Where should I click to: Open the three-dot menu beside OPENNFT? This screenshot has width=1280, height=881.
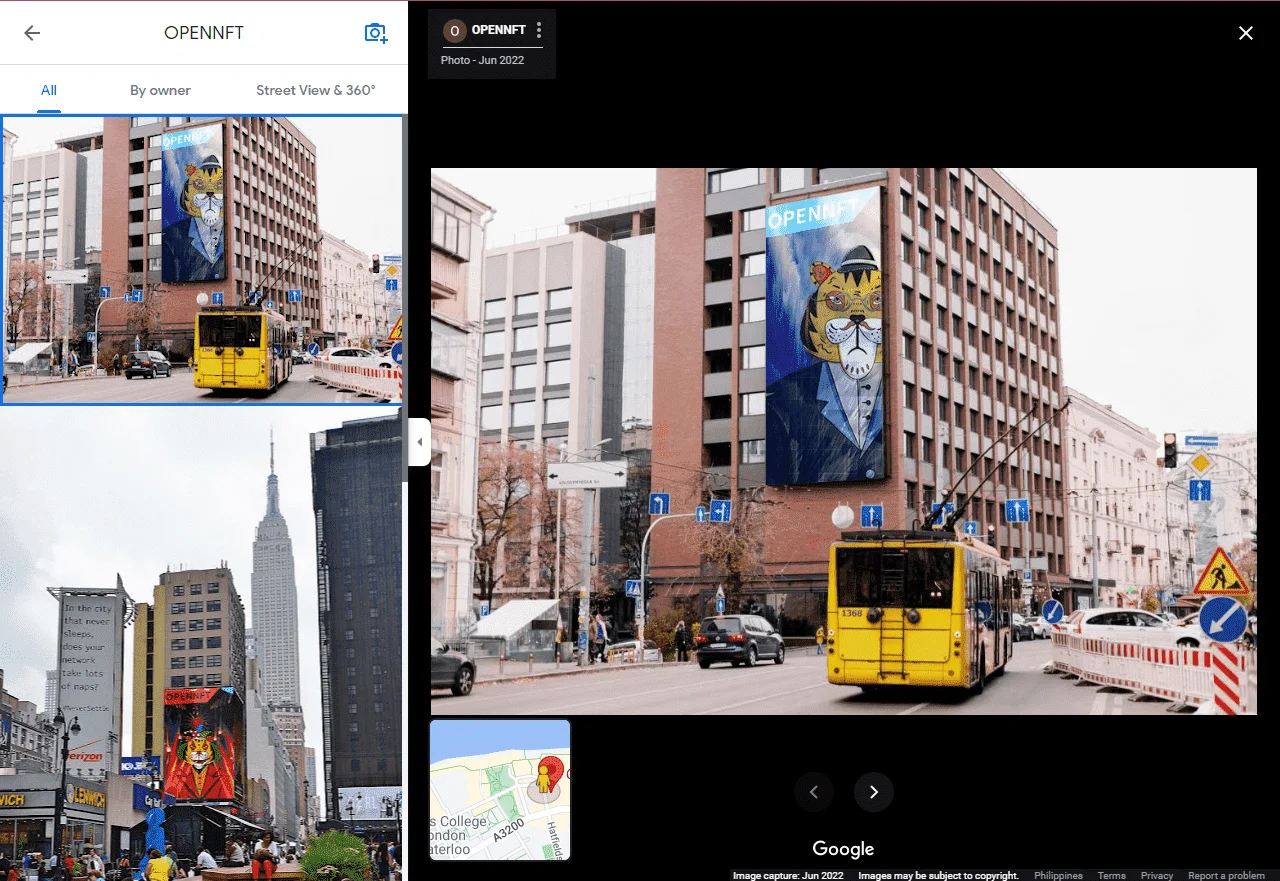539,31
